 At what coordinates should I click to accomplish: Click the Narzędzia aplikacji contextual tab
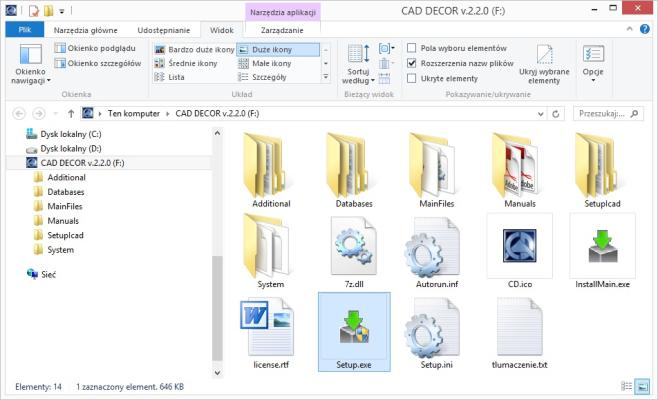click(x=283, y=13)
